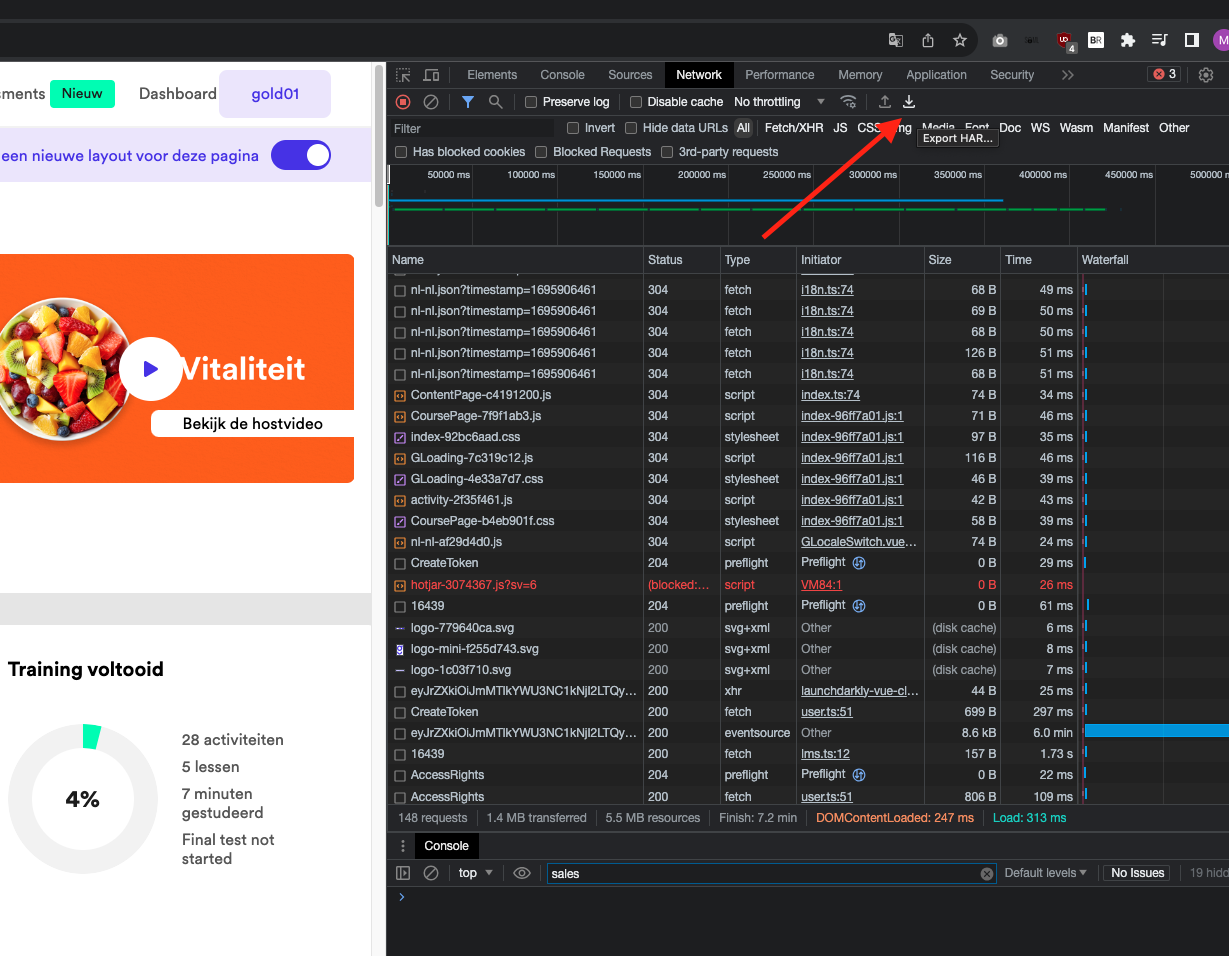Filter requests by Fetch/XHR
Screen dimensions: 1229x956
[x=794, y=128]
